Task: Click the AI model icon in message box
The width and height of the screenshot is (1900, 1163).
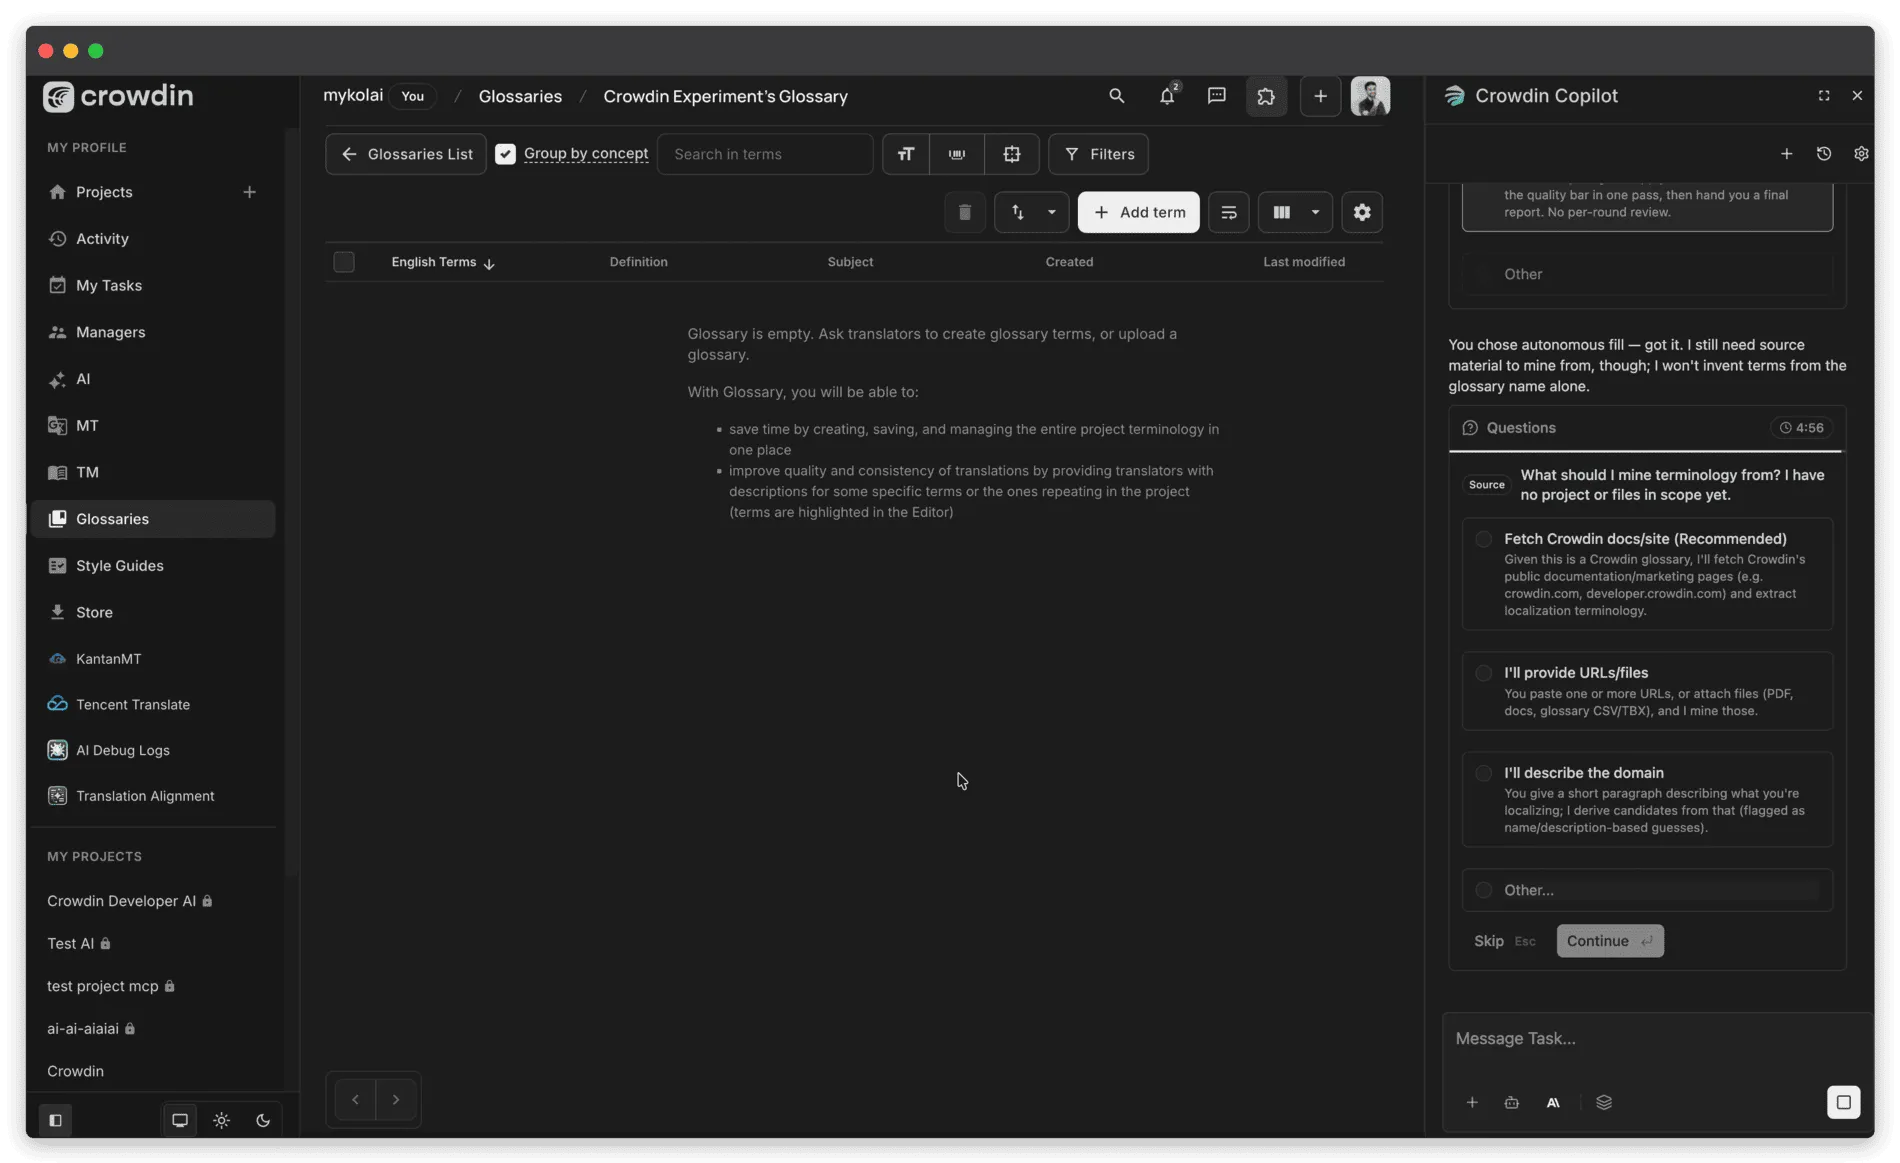Action: [x=1553, y=1102]
